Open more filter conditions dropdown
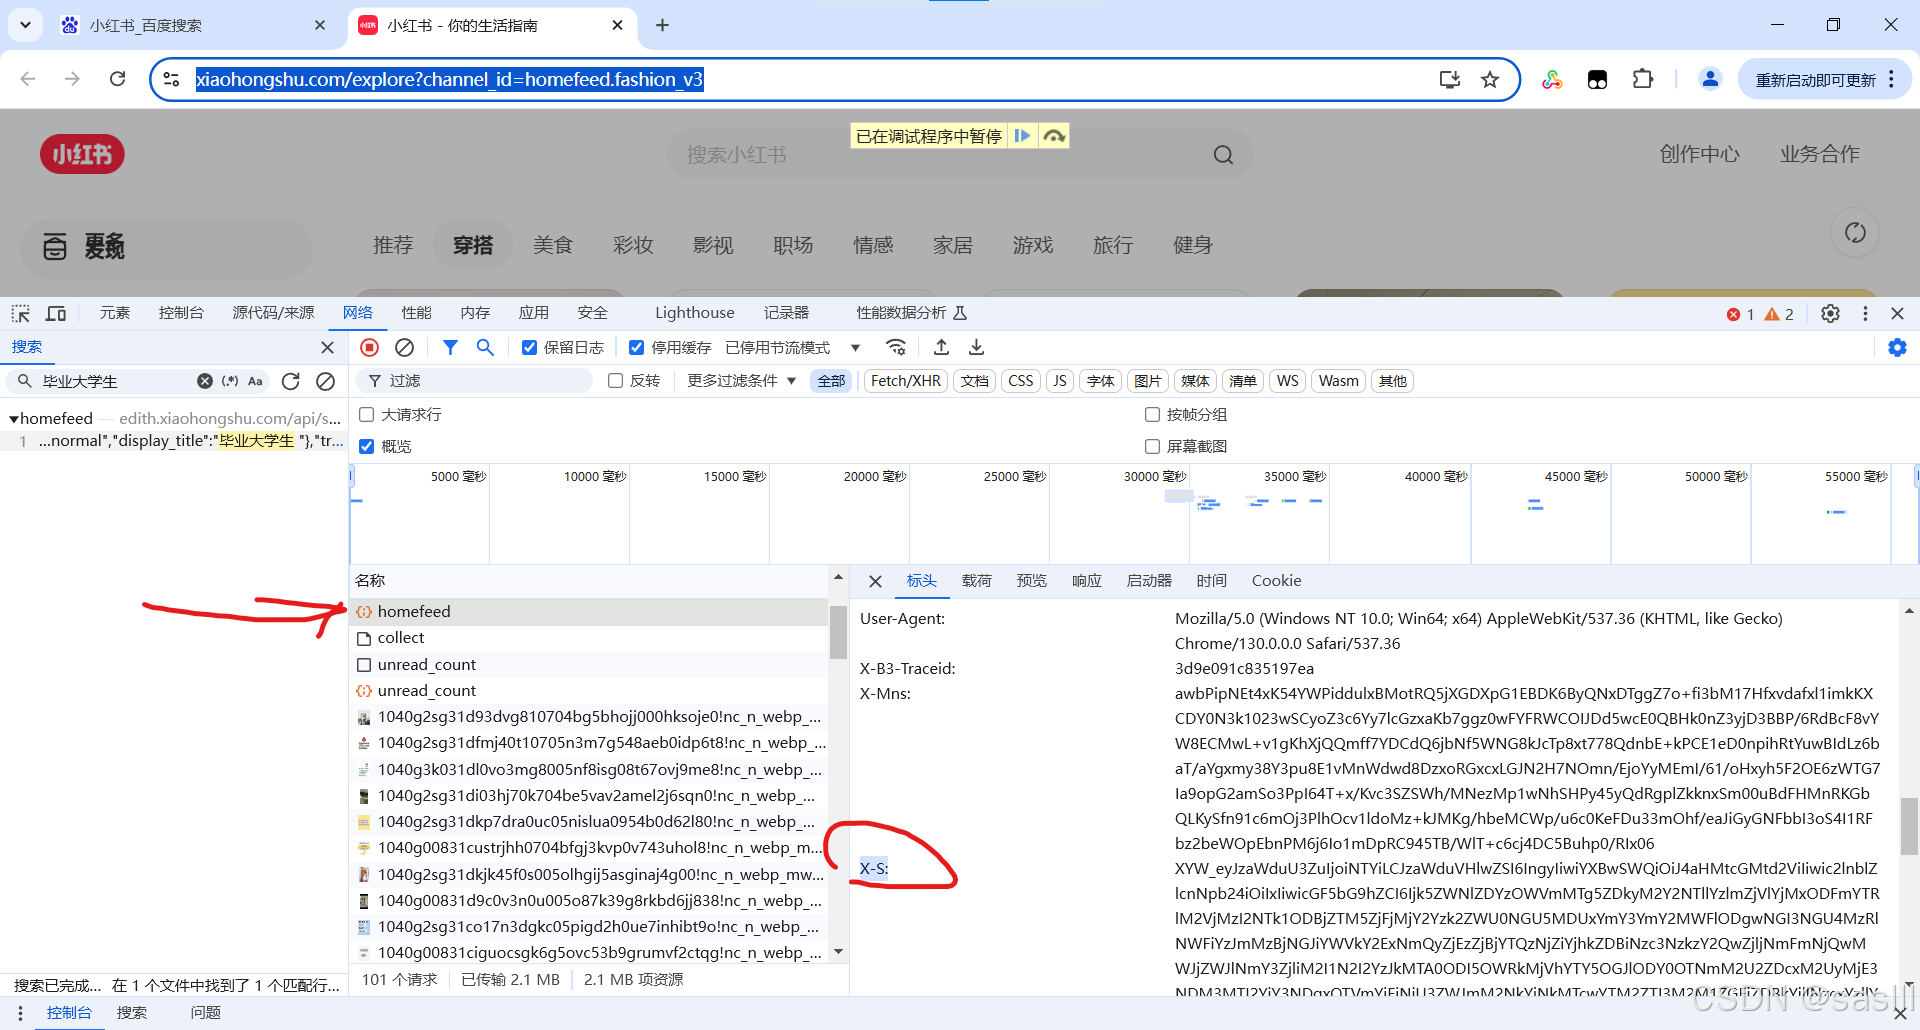This screenshot has height=1030, width=1920. (x=741, y=381)
